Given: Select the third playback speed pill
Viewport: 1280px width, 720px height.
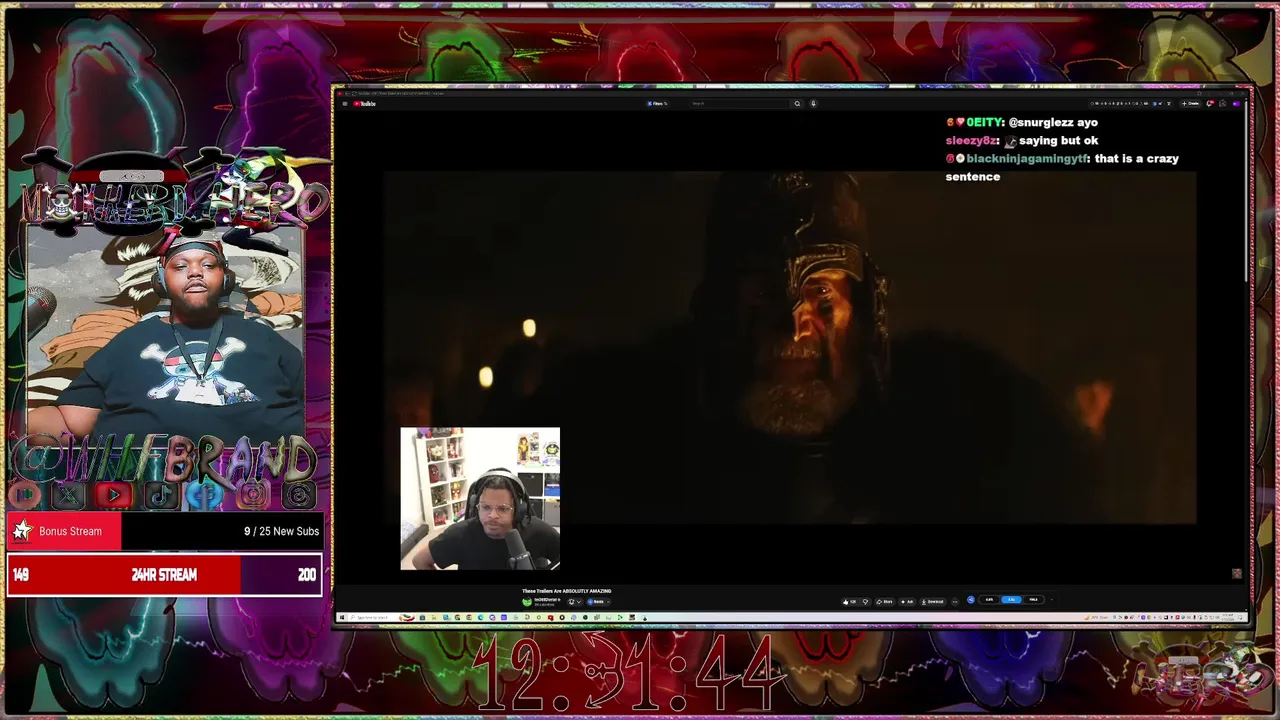Looking at the screenshot, I should 1033,600.
